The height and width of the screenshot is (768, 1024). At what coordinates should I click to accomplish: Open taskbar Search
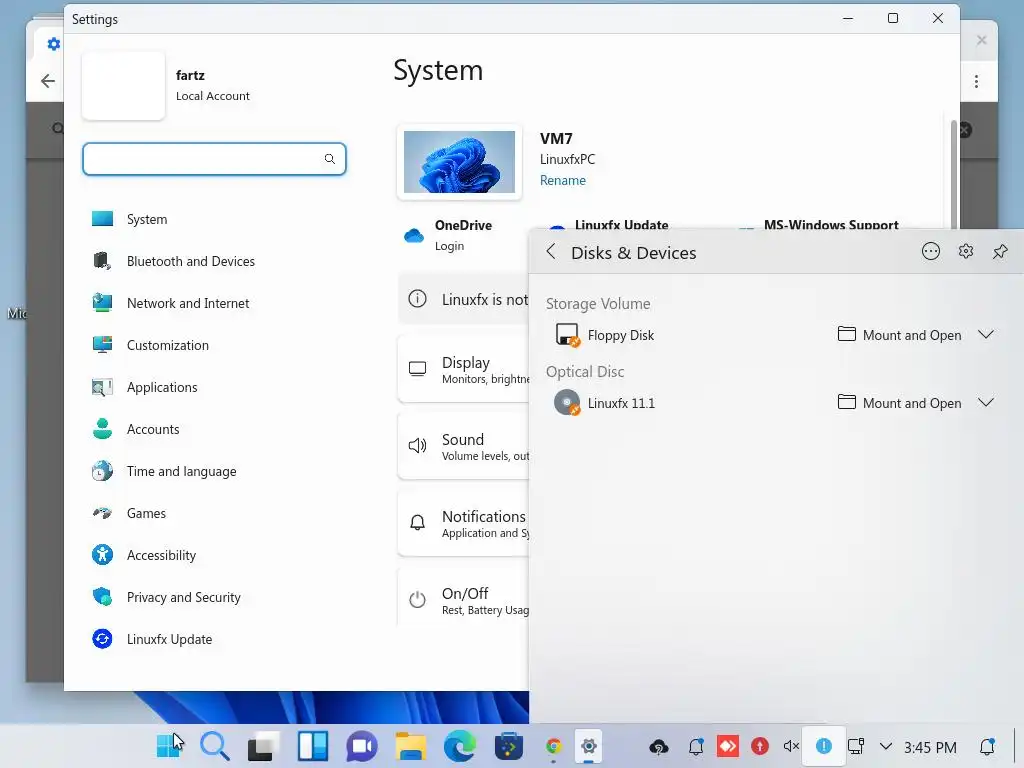(215, 746)
